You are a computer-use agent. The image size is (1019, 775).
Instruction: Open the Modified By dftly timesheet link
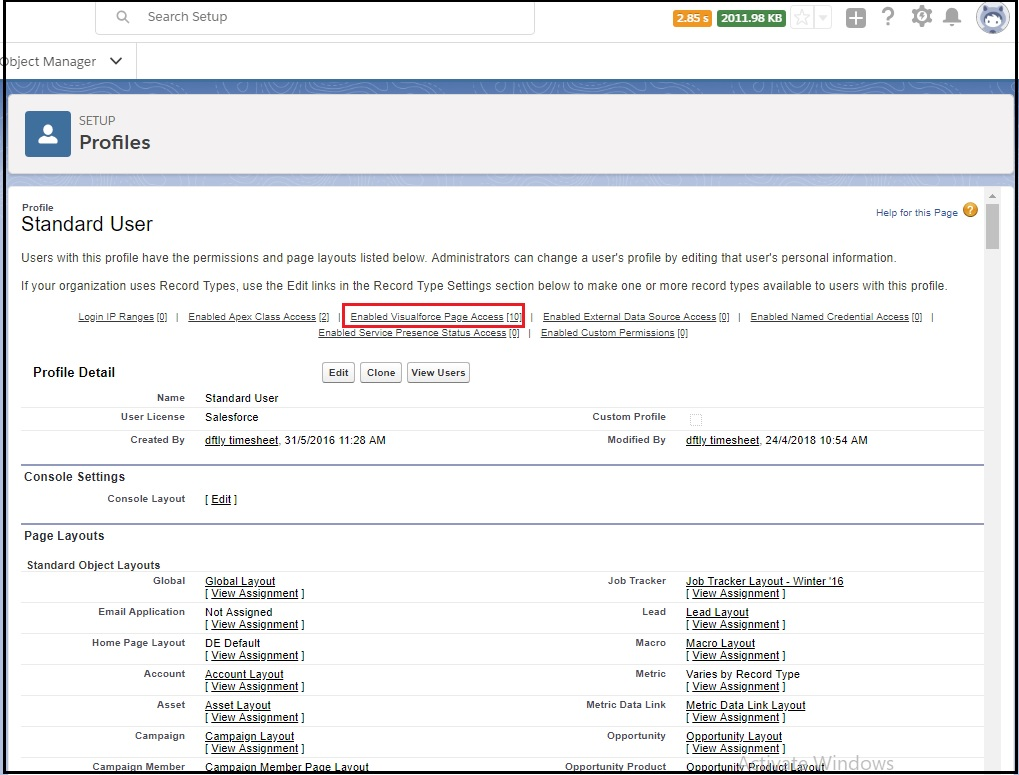tap(722, 440)
